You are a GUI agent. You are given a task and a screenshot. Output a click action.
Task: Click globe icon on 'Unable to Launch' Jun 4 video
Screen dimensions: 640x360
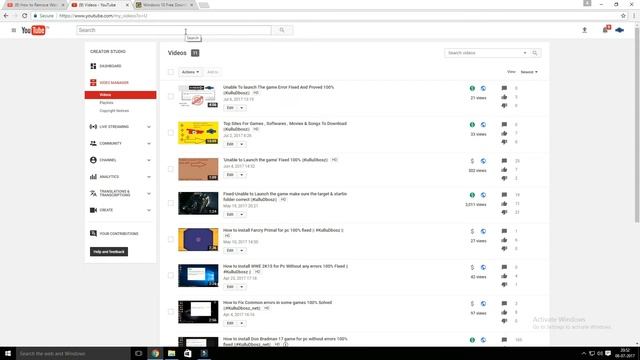tap(483, 161)
